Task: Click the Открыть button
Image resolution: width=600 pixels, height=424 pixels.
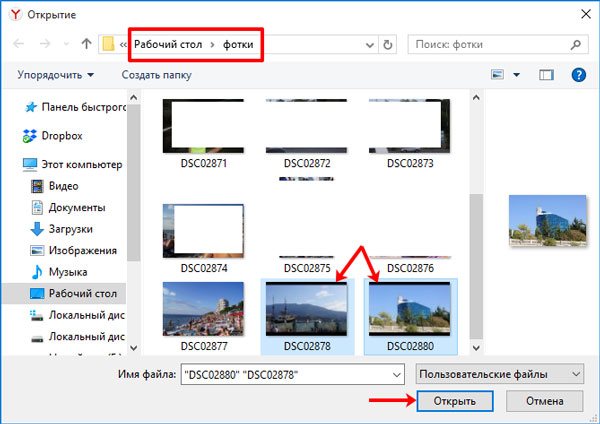Action: click(455, 401)
